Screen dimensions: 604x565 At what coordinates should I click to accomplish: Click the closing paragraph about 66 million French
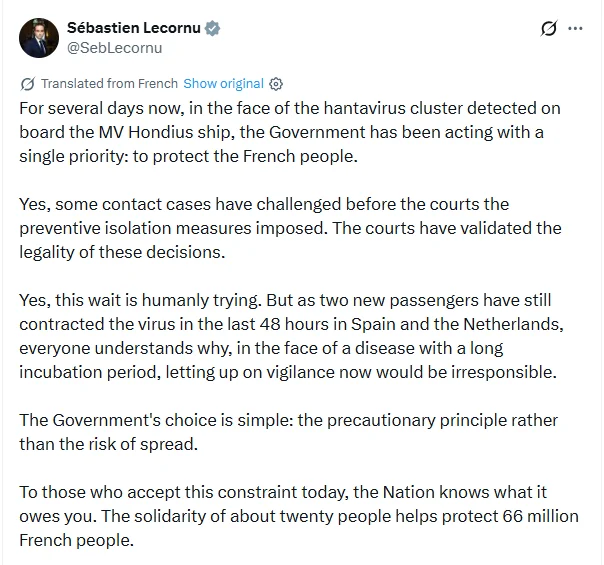[x=299, y=516]
